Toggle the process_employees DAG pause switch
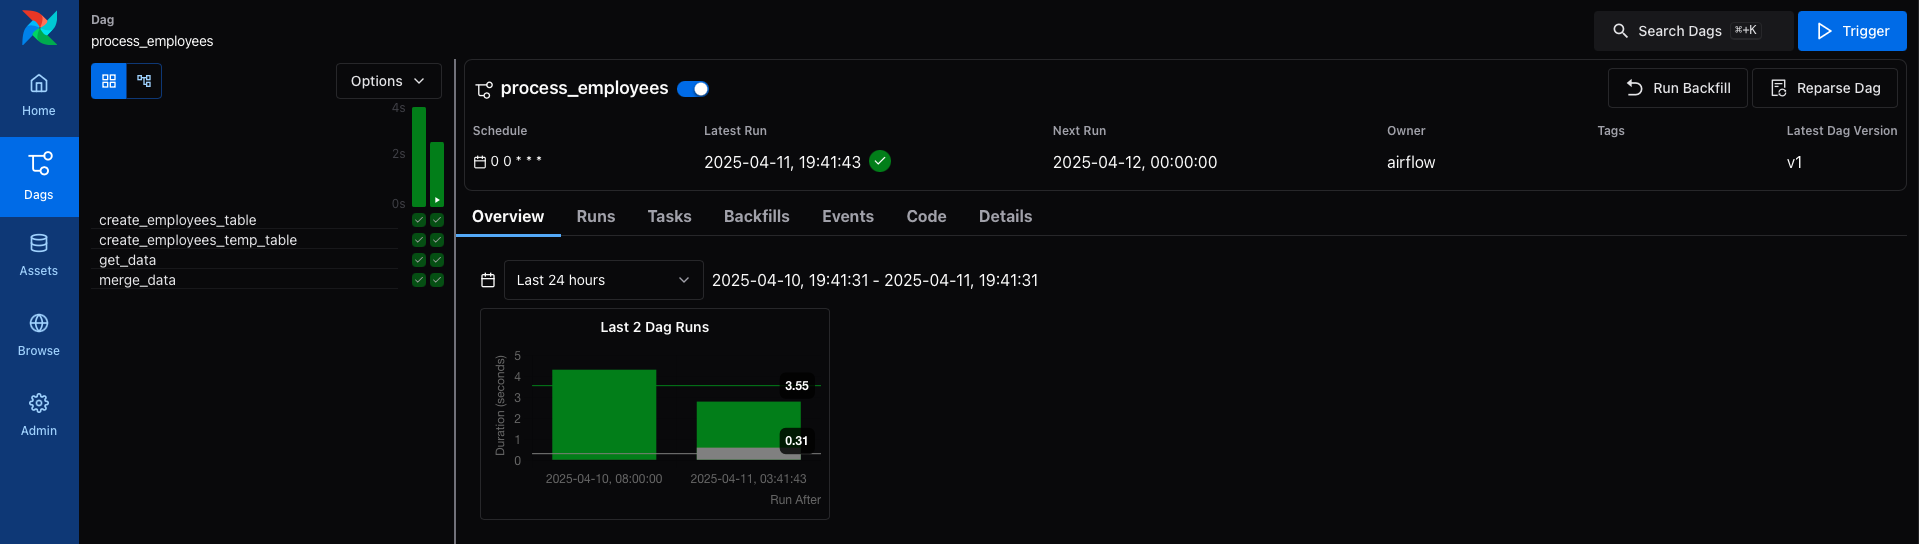Image resolution: width=1919 pixels, height=544 pixels. click(693, 89)
